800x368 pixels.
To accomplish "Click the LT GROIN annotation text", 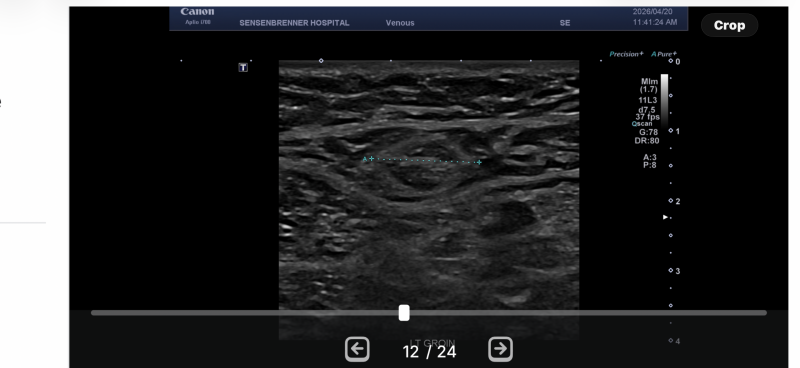I will [432, 342].
